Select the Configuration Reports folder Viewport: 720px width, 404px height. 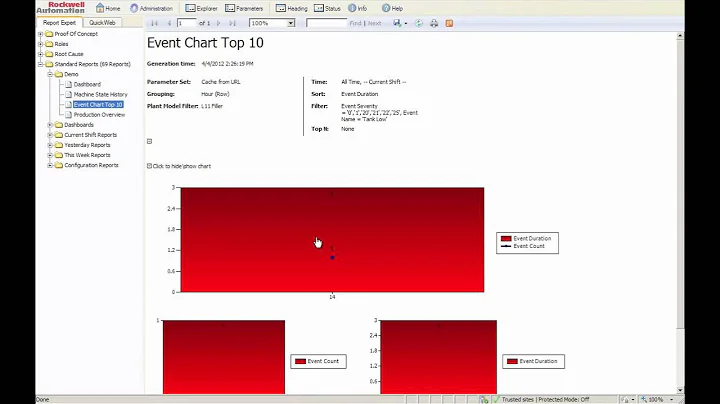click(x=91, y=165)
